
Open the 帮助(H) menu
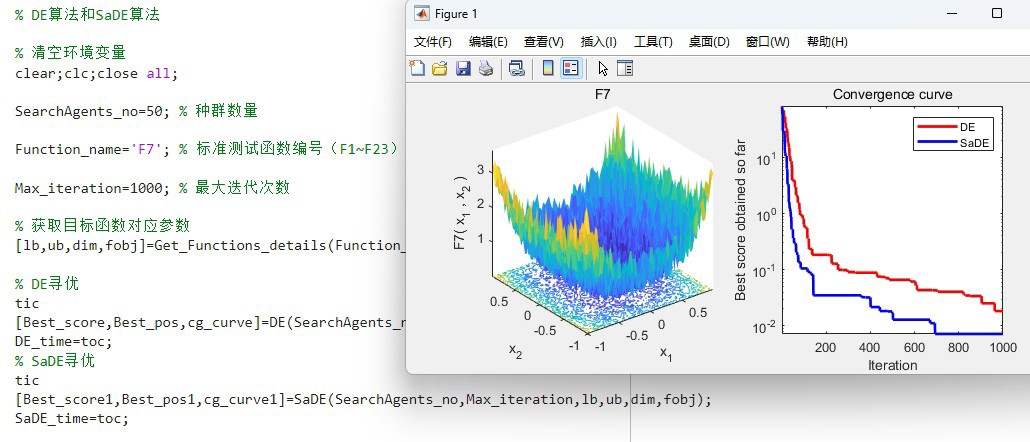click(827, 42)
